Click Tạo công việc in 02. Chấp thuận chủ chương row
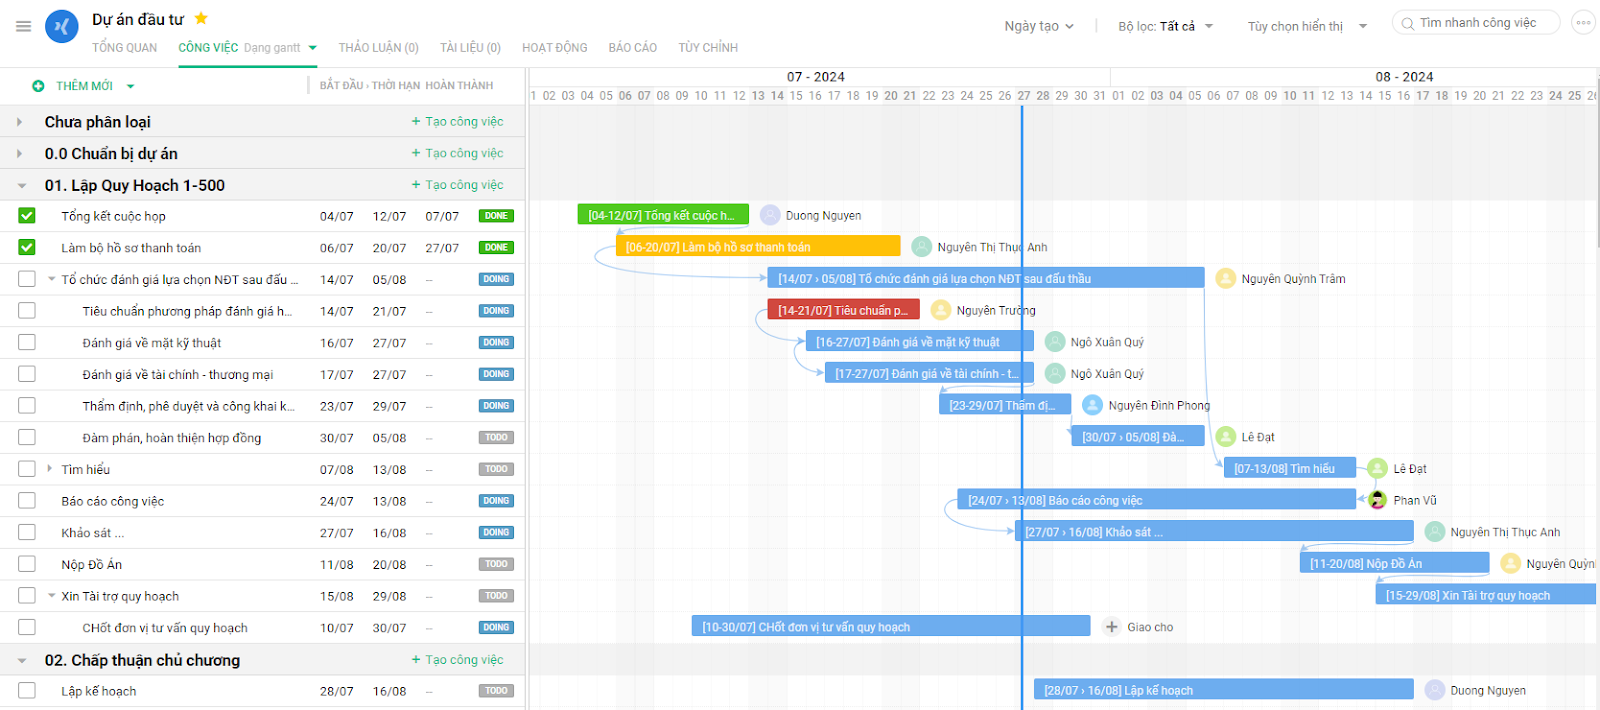The image size is (1600, 710). [457, 660]
